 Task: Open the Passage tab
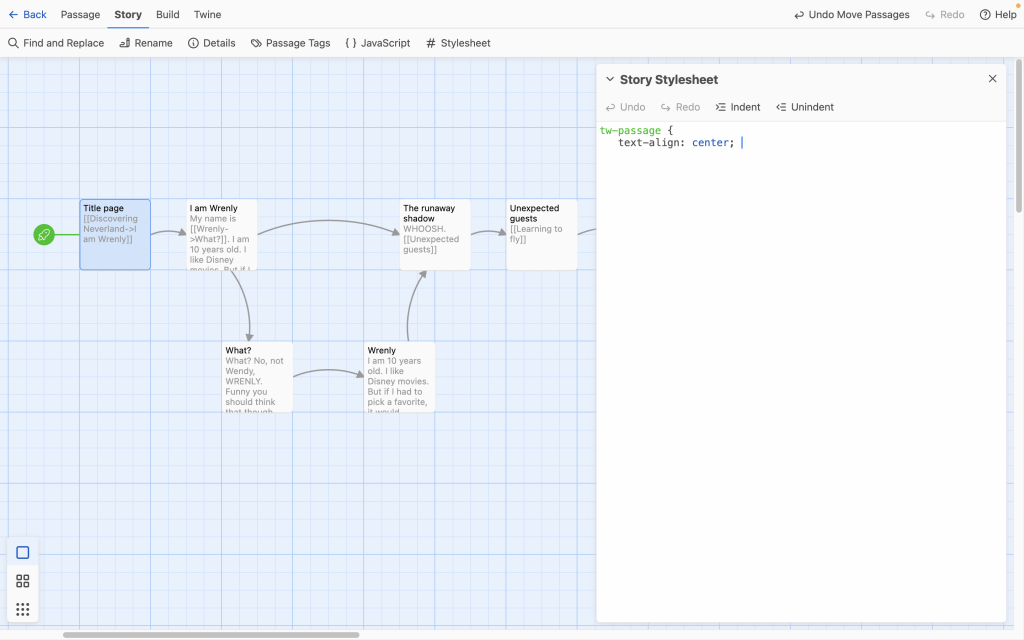(x=80, y=15)
